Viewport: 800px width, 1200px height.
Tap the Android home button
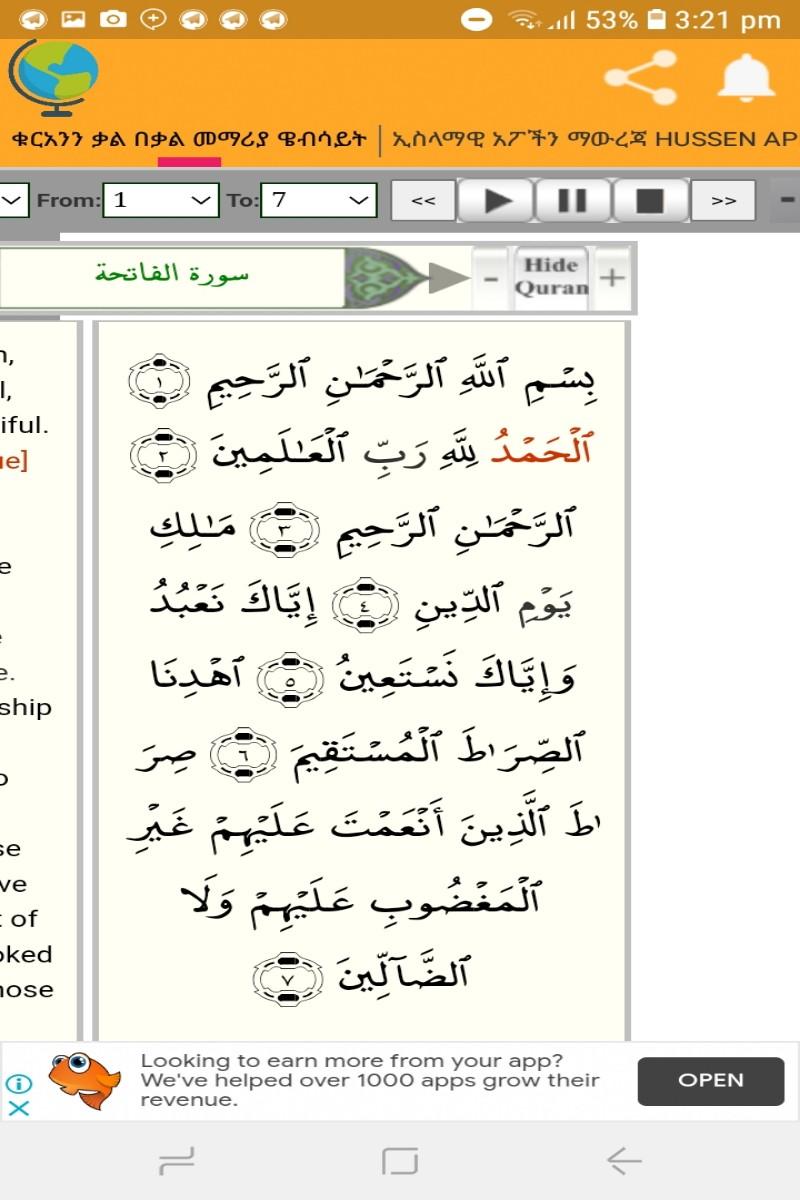pos(400,1161)
